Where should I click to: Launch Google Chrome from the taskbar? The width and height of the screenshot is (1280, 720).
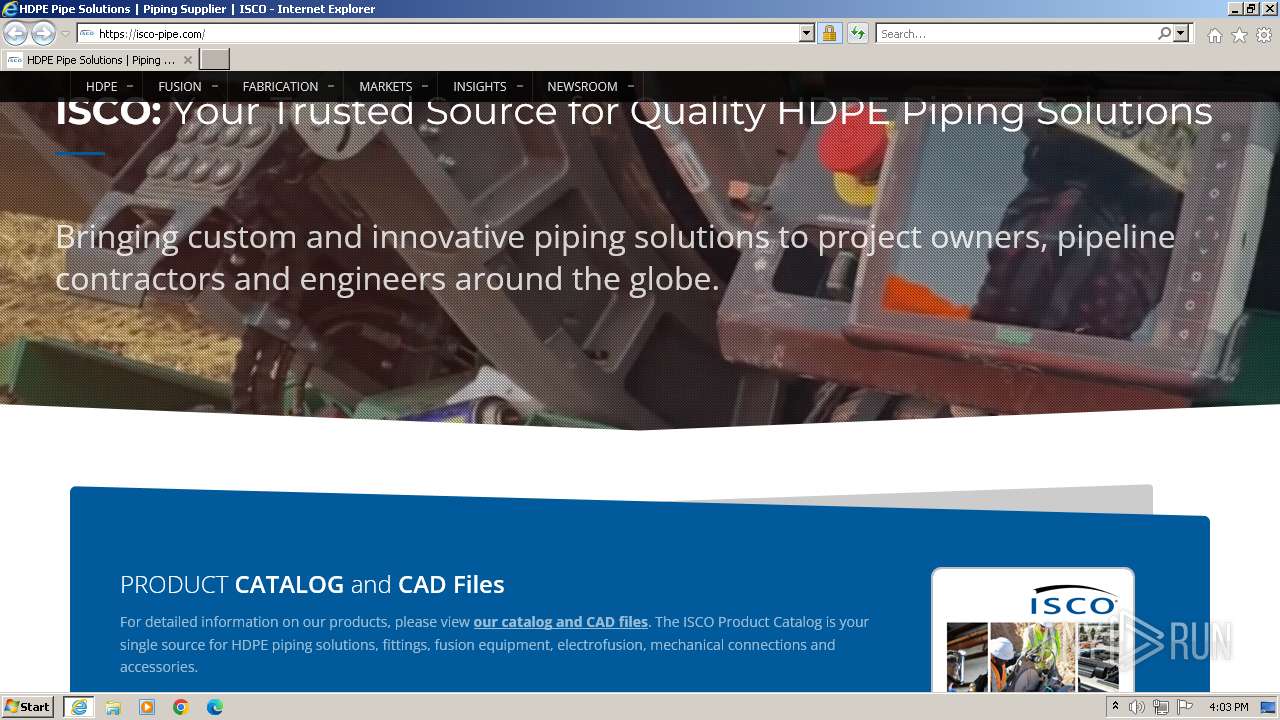(x=181, y=707)
